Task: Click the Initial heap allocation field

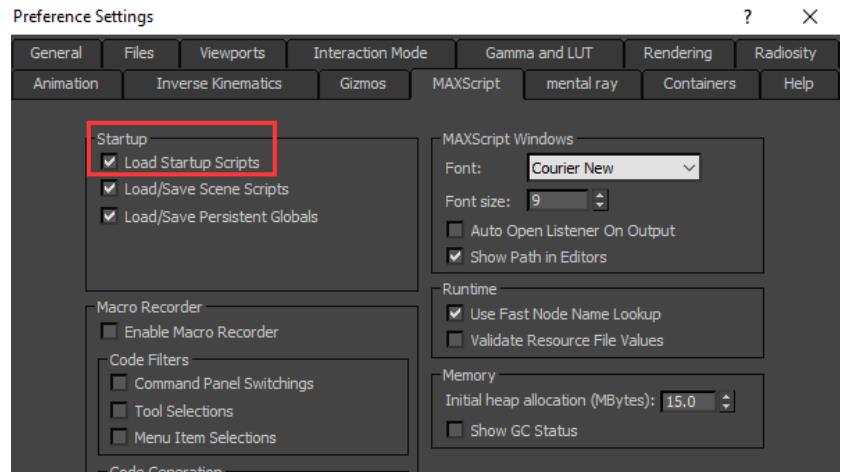Action: tap(688, 401)
